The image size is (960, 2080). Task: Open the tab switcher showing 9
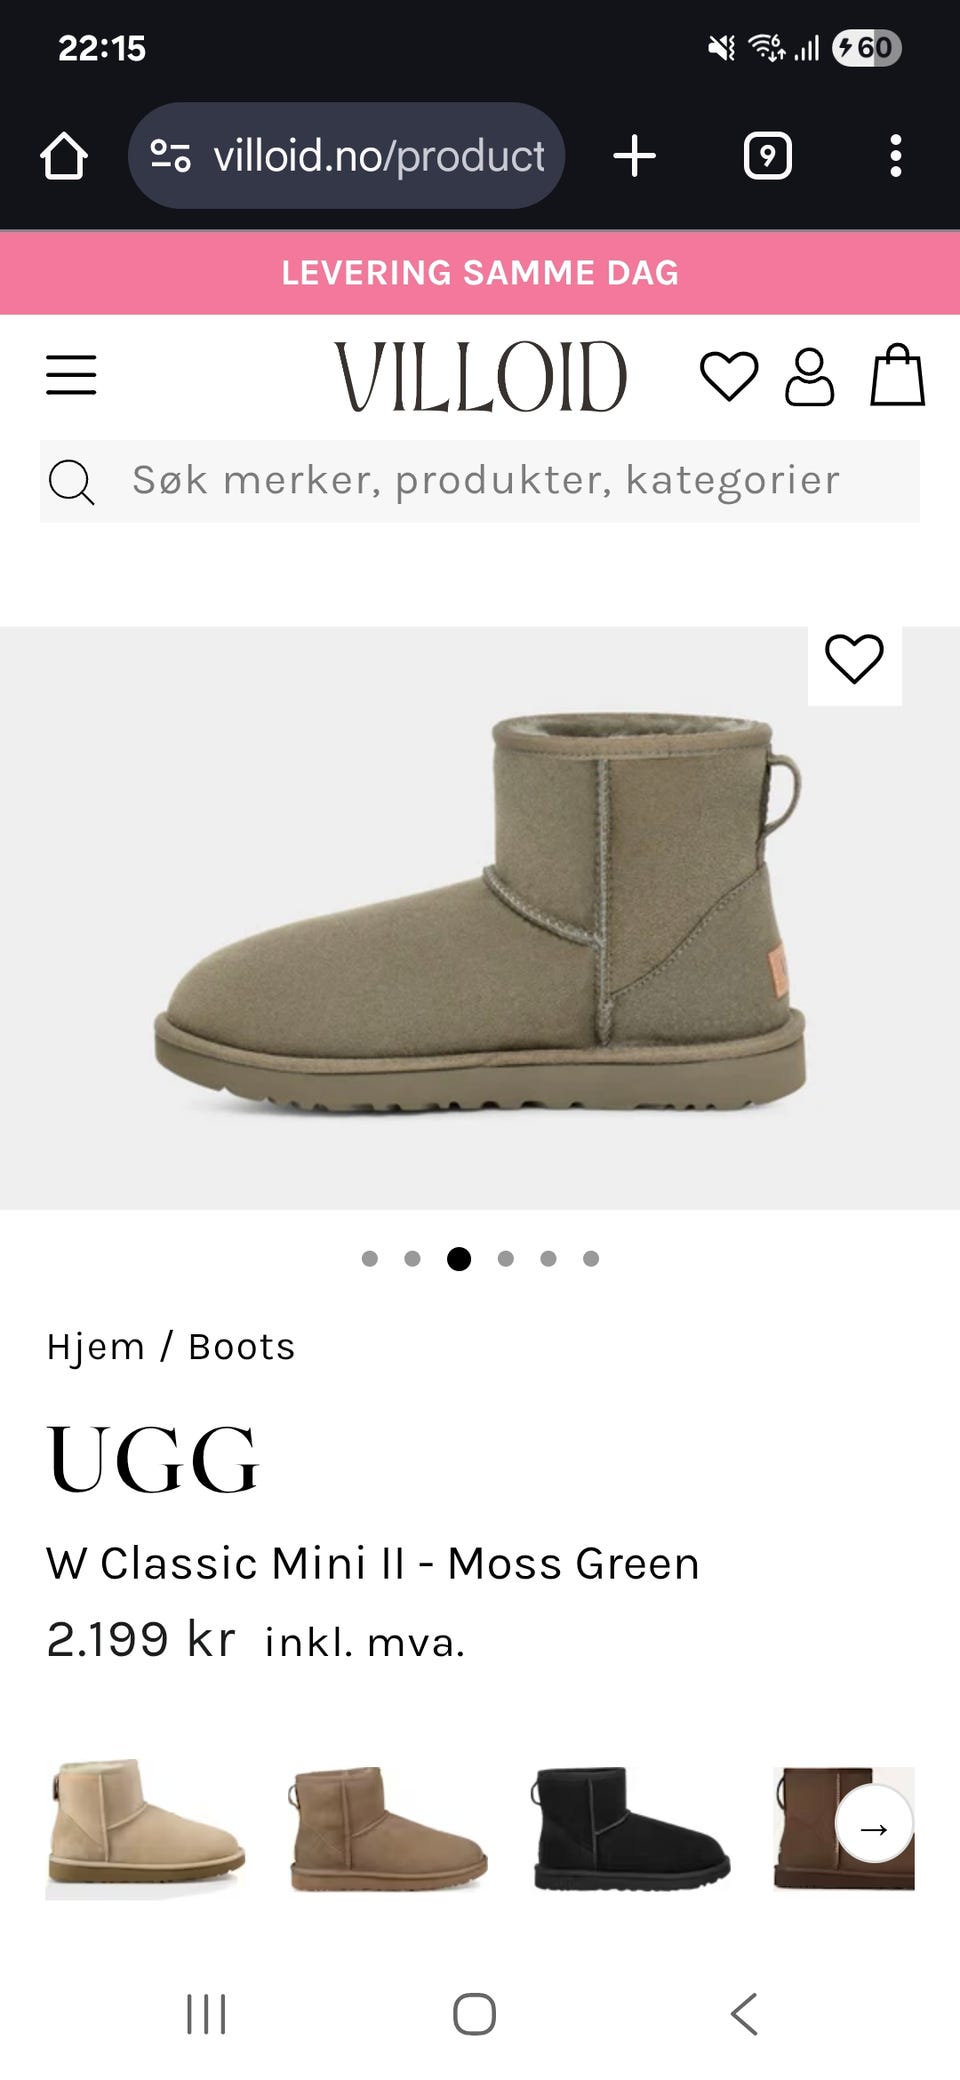coord(767,156)
